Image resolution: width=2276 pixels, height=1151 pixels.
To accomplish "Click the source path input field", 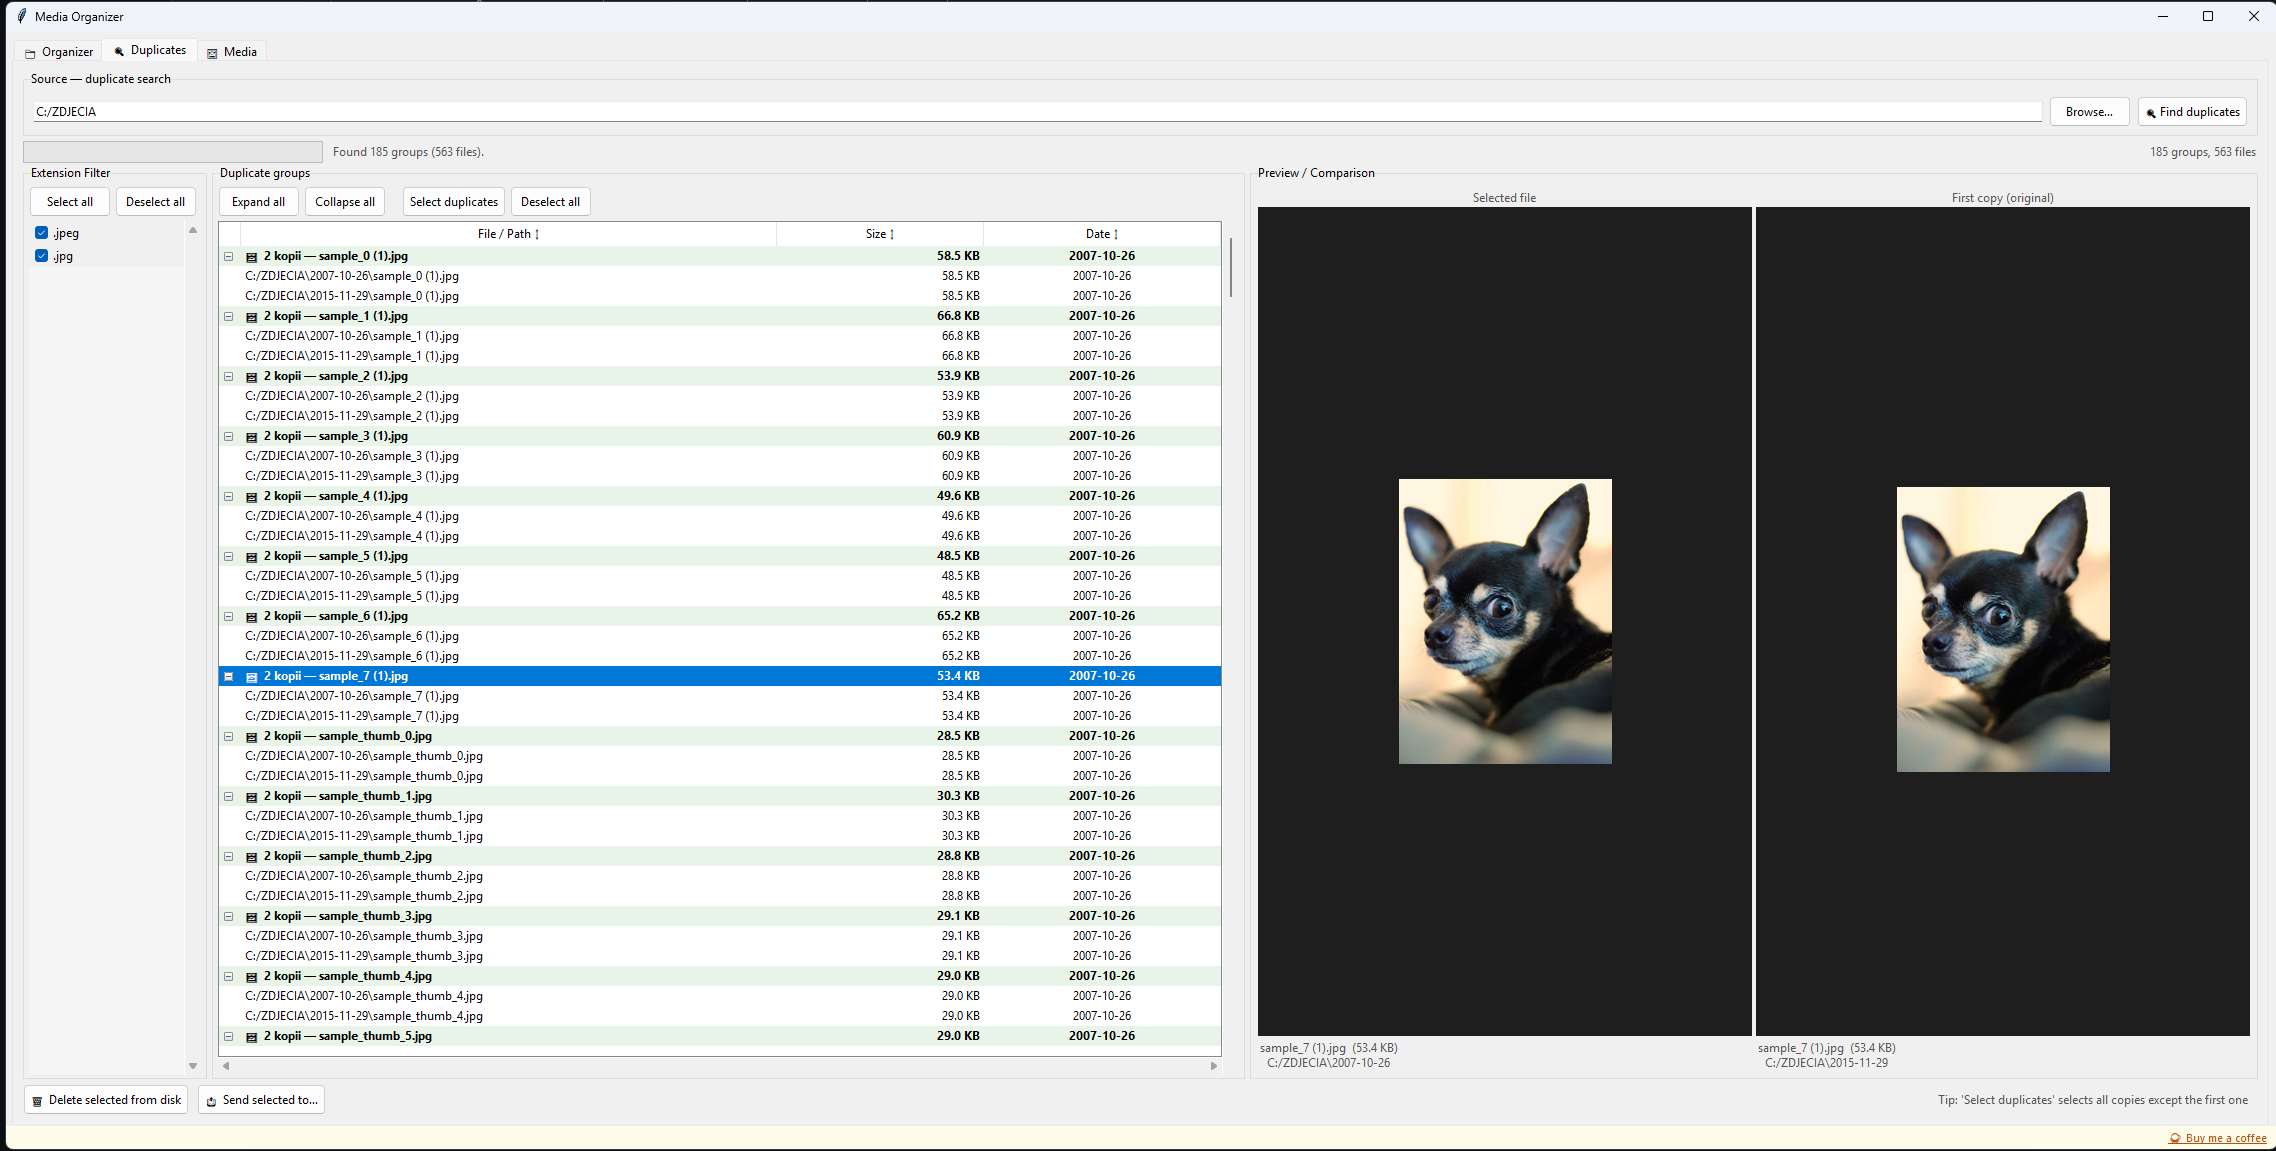I will coord(1036,112).
